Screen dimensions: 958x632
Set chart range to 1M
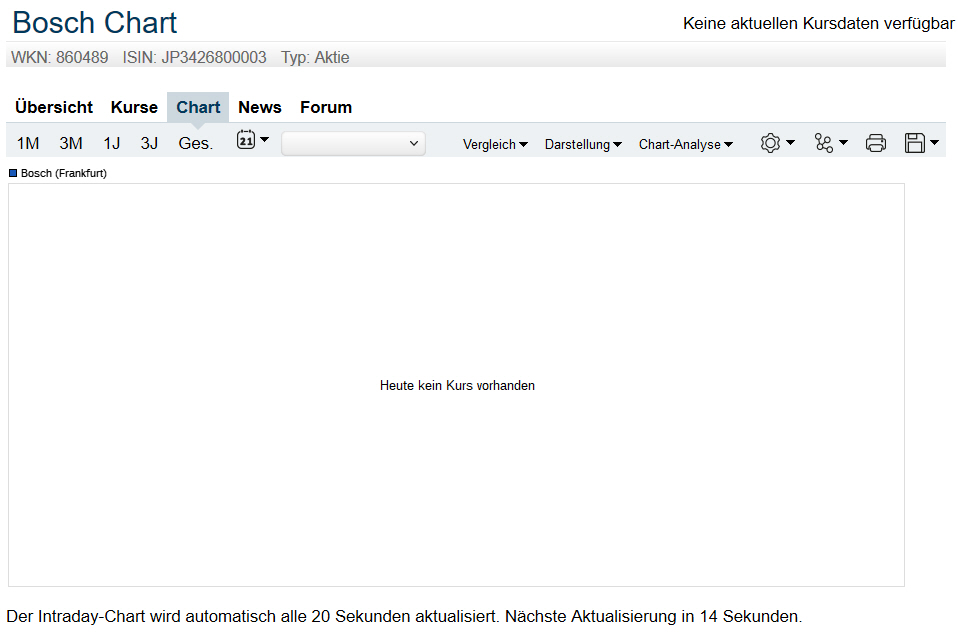28,143
